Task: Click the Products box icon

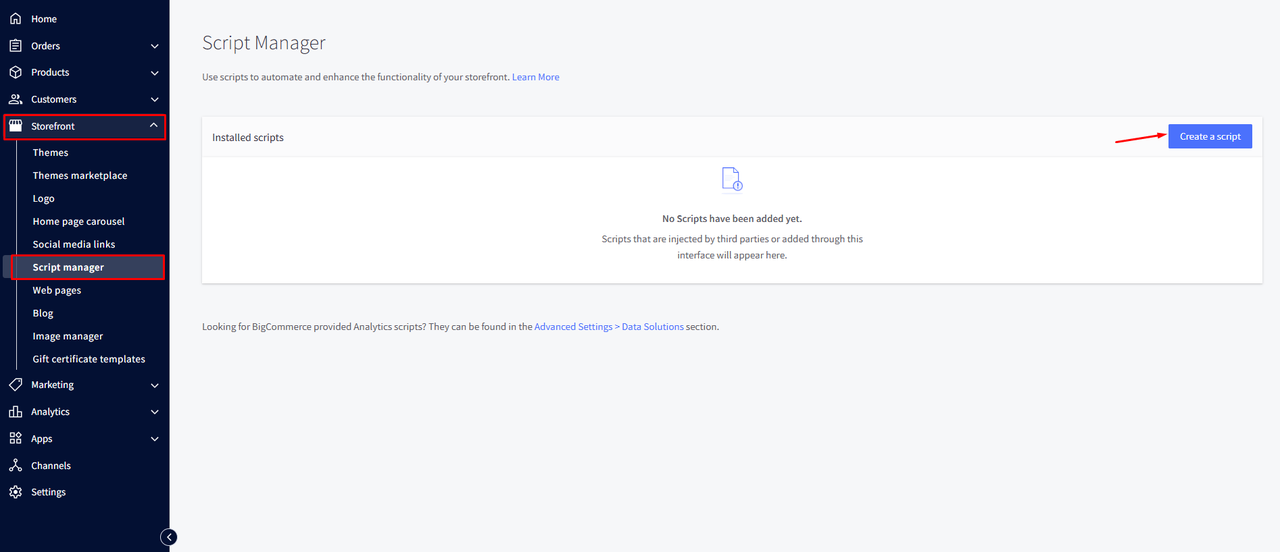Action: click(x=15, y=73)
